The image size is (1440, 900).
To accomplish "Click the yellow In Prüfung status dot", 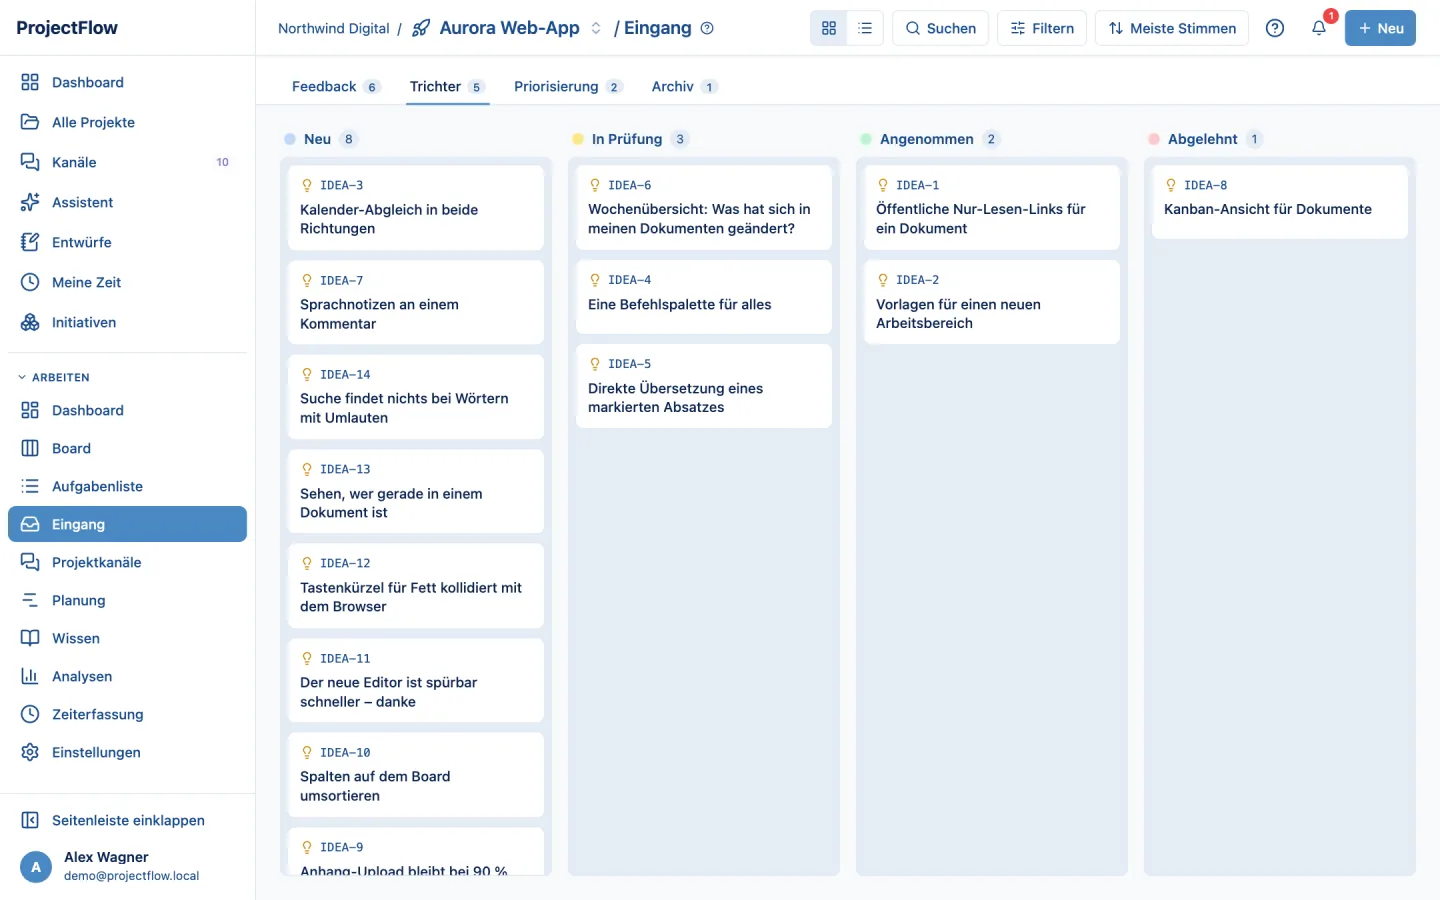I will (x=578, y=139).
